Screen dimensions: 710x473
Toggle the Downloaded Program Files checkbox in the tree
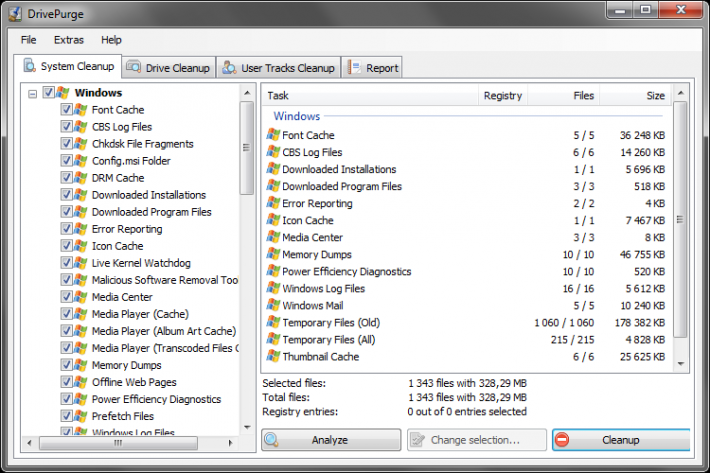[x=67, y=211]
